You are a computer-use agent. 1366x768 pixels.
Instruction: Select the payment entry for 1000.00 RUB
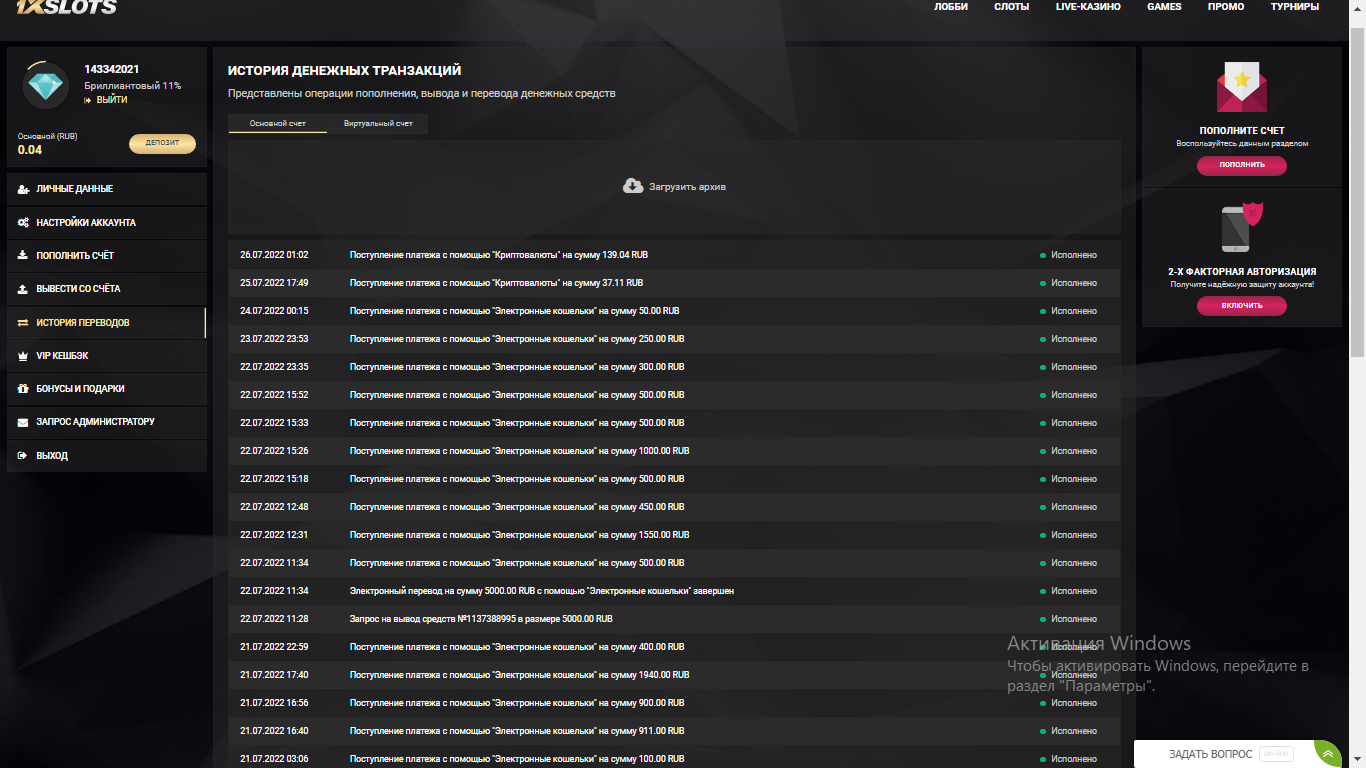(520, 451)
